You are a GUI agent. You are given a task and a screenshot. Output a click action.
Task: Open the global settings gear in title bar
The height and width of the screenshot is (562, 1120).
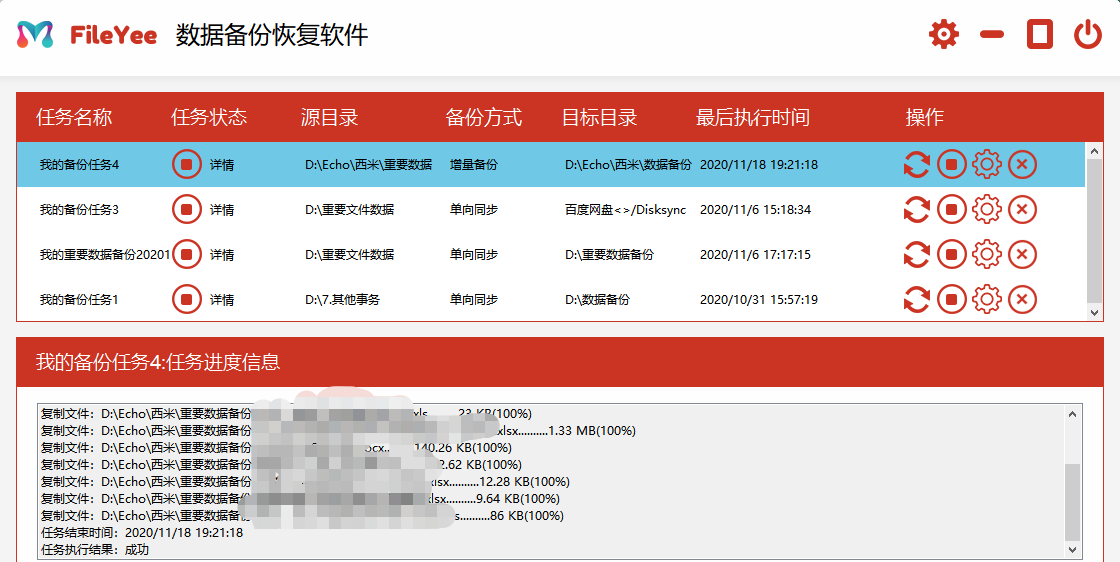pos(943,35)
